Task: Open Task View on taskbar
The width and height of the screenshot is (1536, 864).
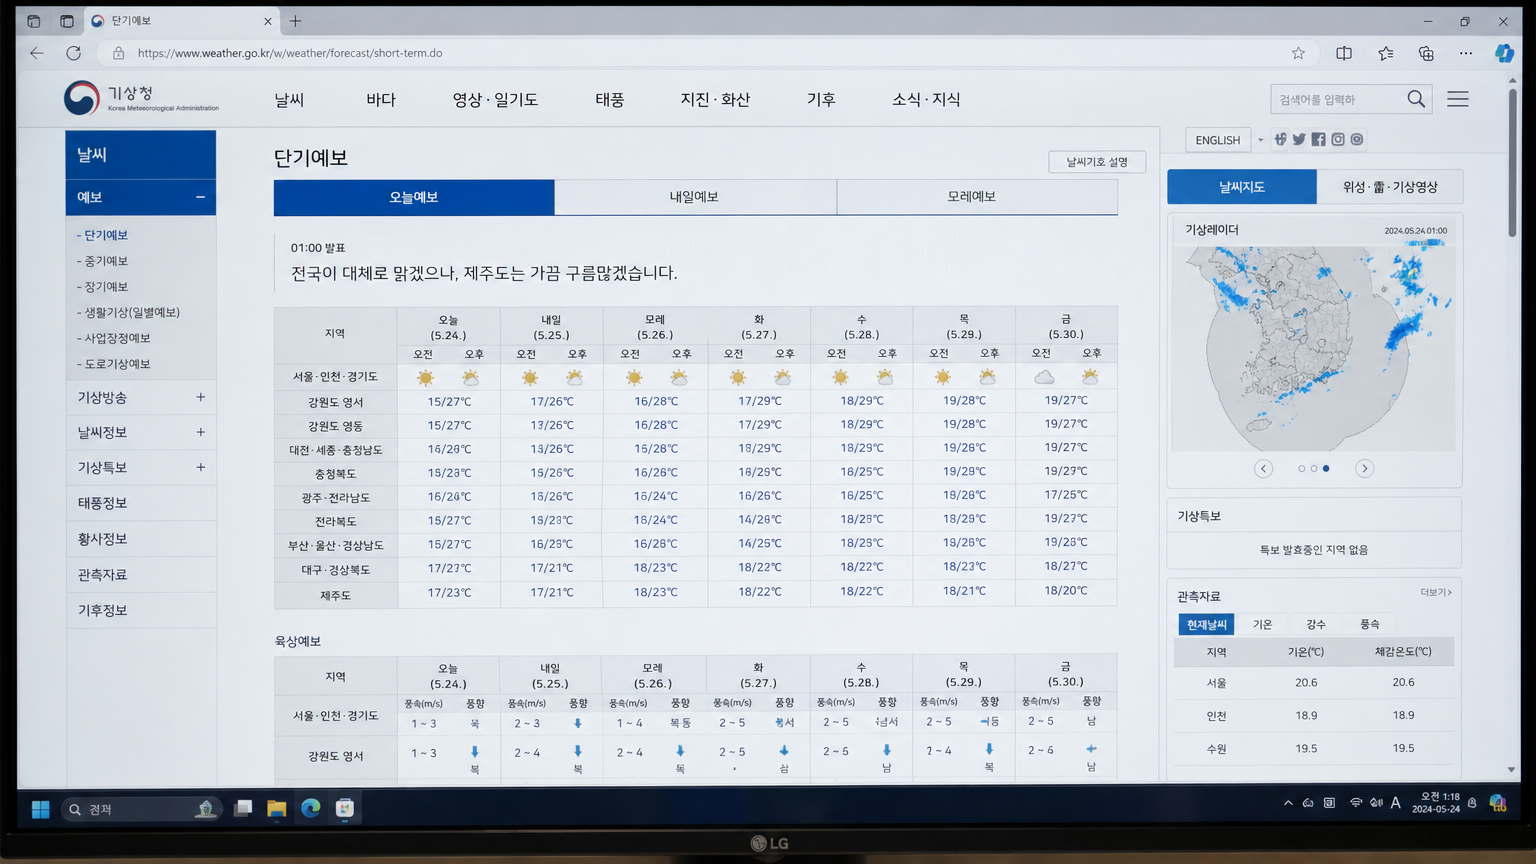Action: [x=243, y=809]
